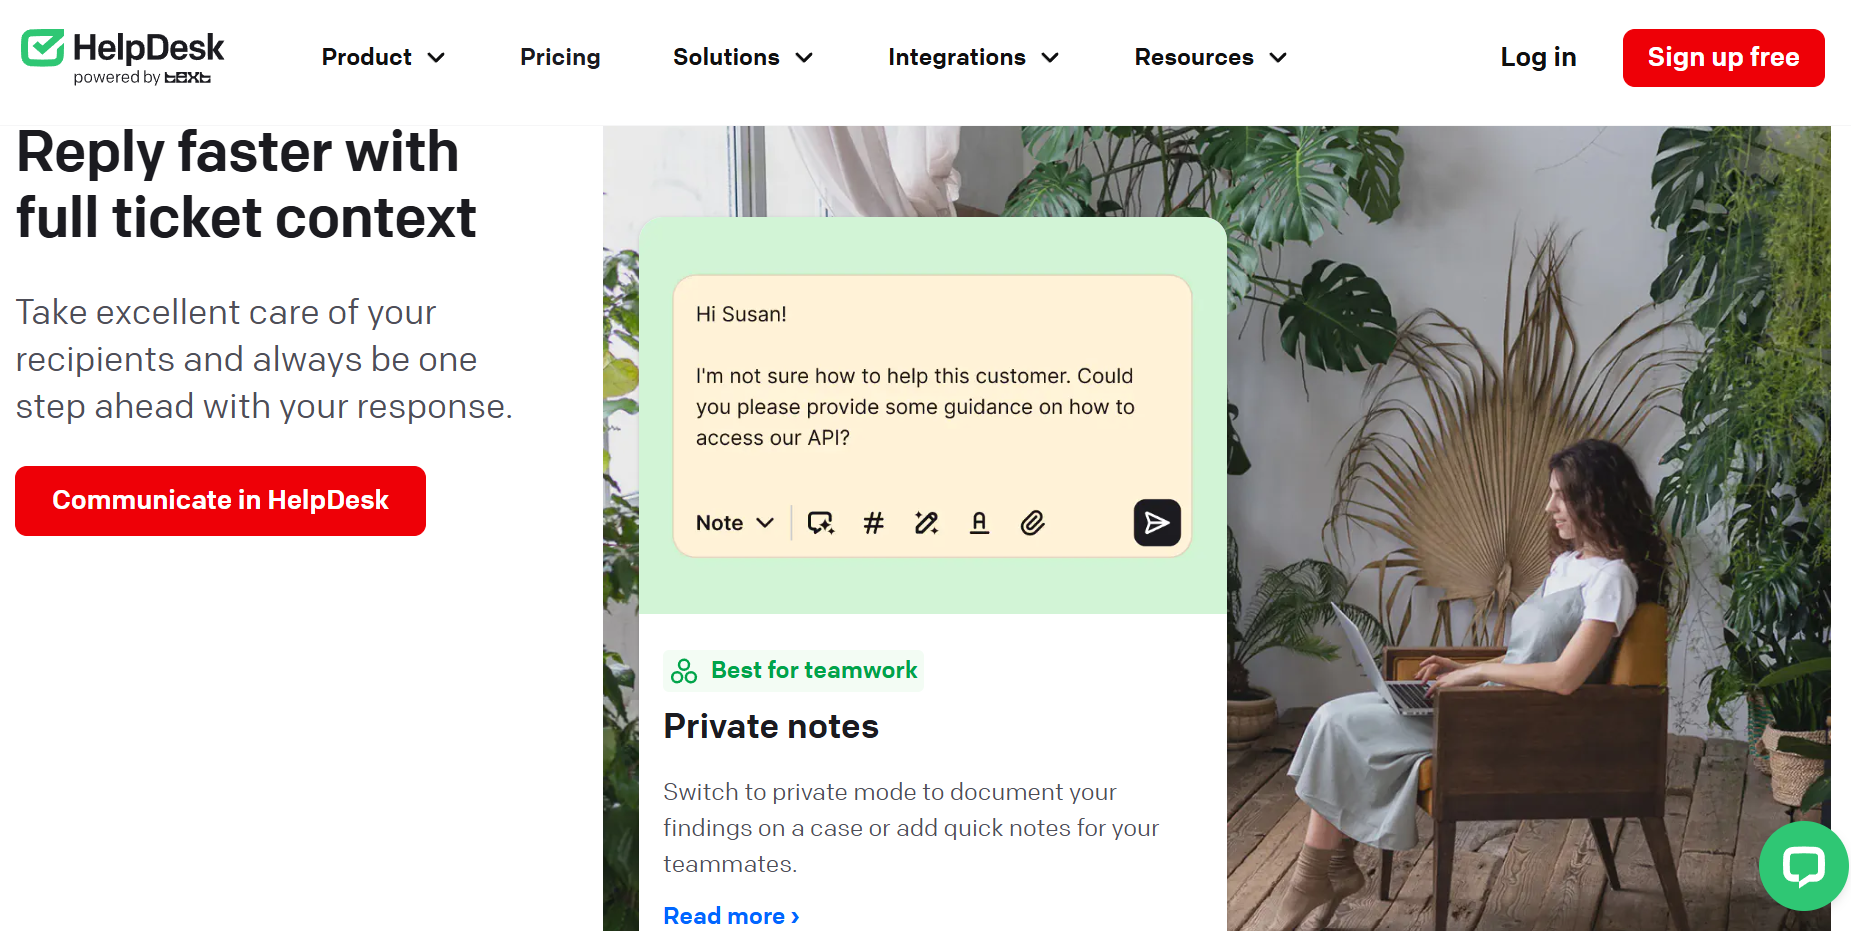Click the black send arrow button
The height and width of the screenshot is (931, 1851).
coord(1157,523)
